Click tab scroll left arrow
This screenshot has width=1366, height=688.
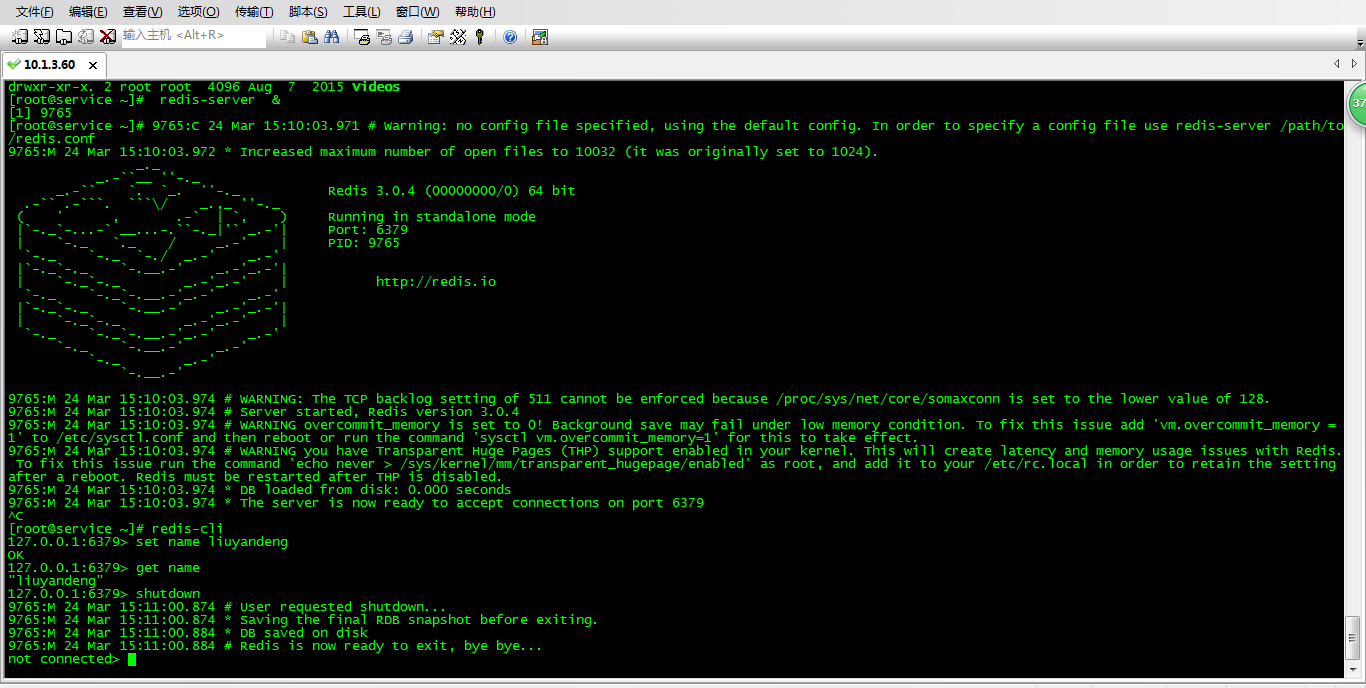1338,64
